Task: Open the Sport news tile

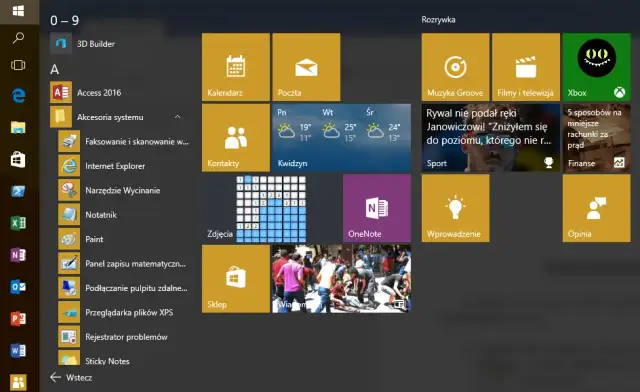Action: [x=491, y=138]
